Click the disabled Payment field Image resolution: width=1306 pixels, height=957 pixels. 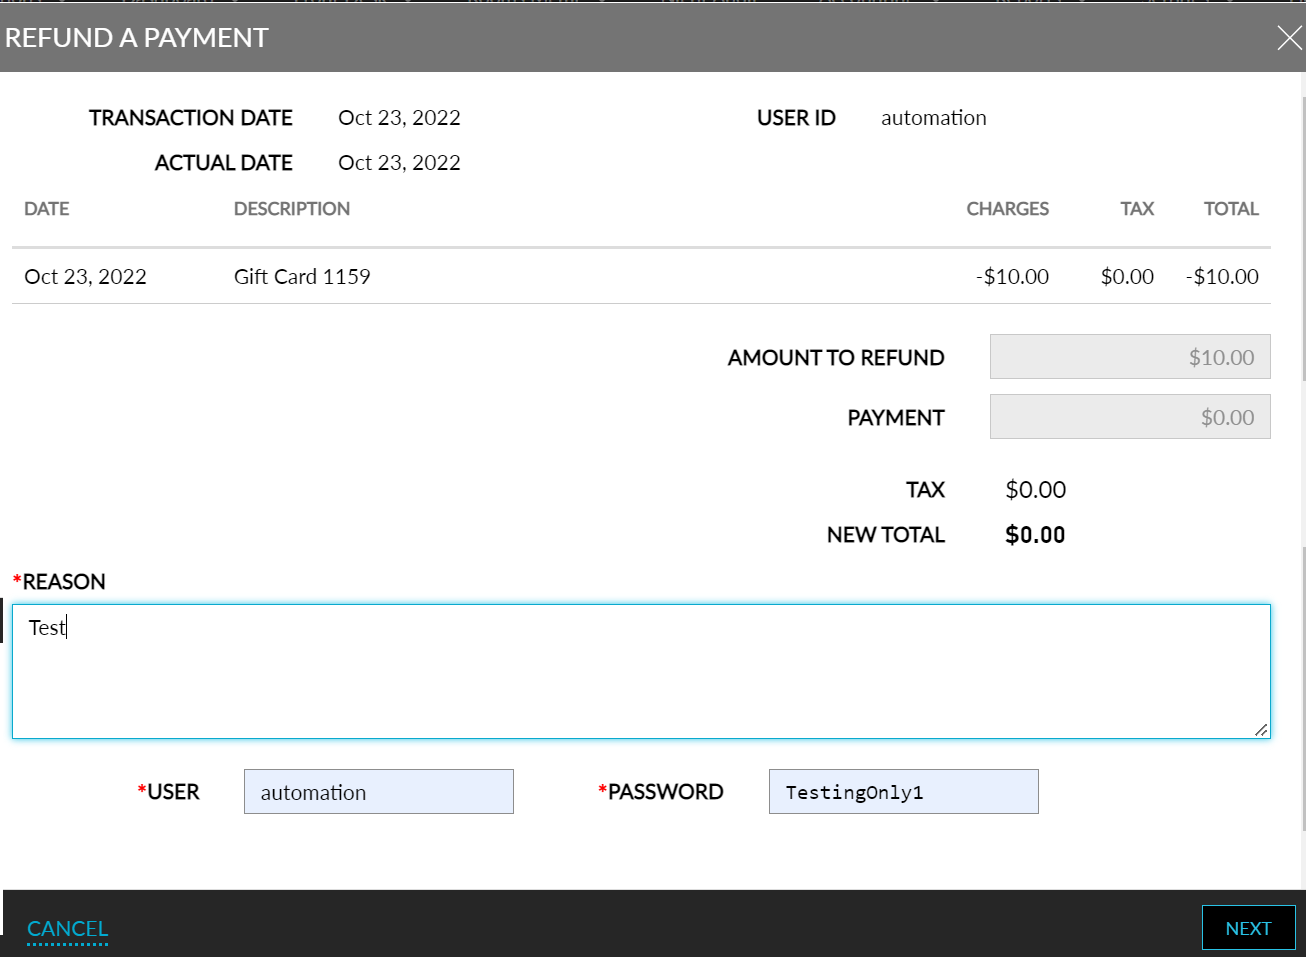click(1130, 417)
